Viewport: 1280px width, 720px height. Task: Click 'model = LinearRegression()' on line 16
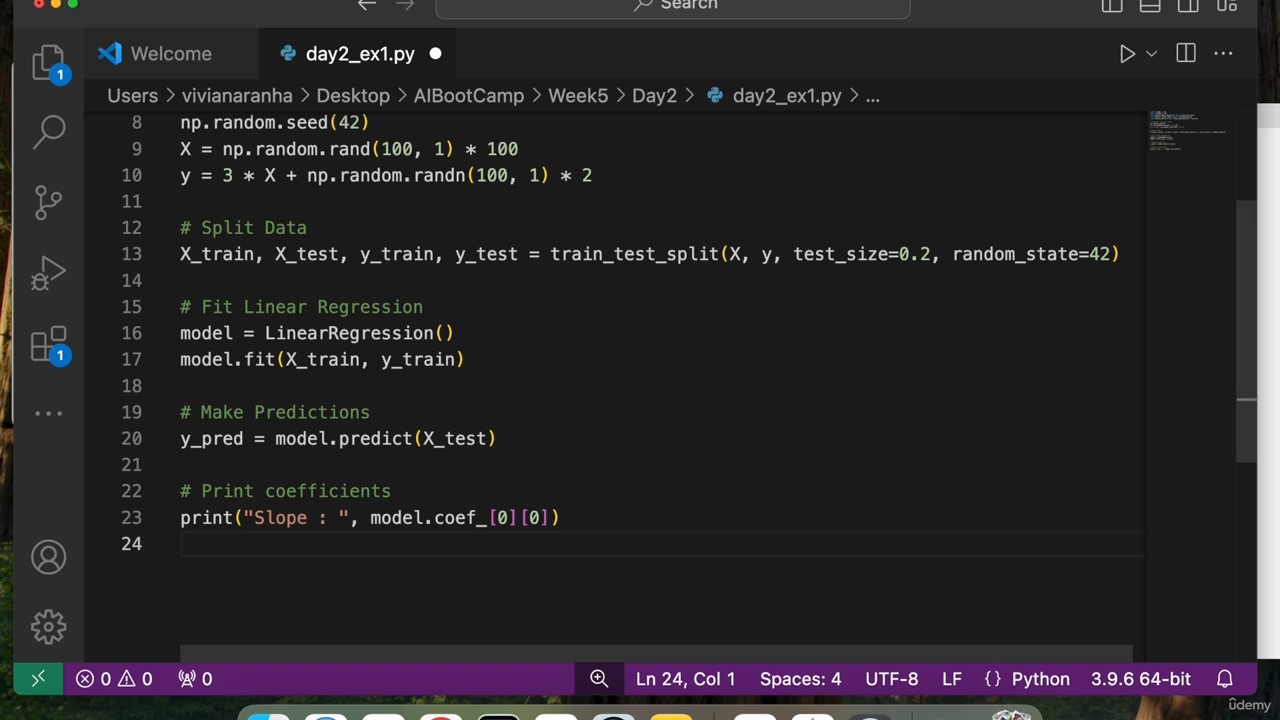click(316, 333)
